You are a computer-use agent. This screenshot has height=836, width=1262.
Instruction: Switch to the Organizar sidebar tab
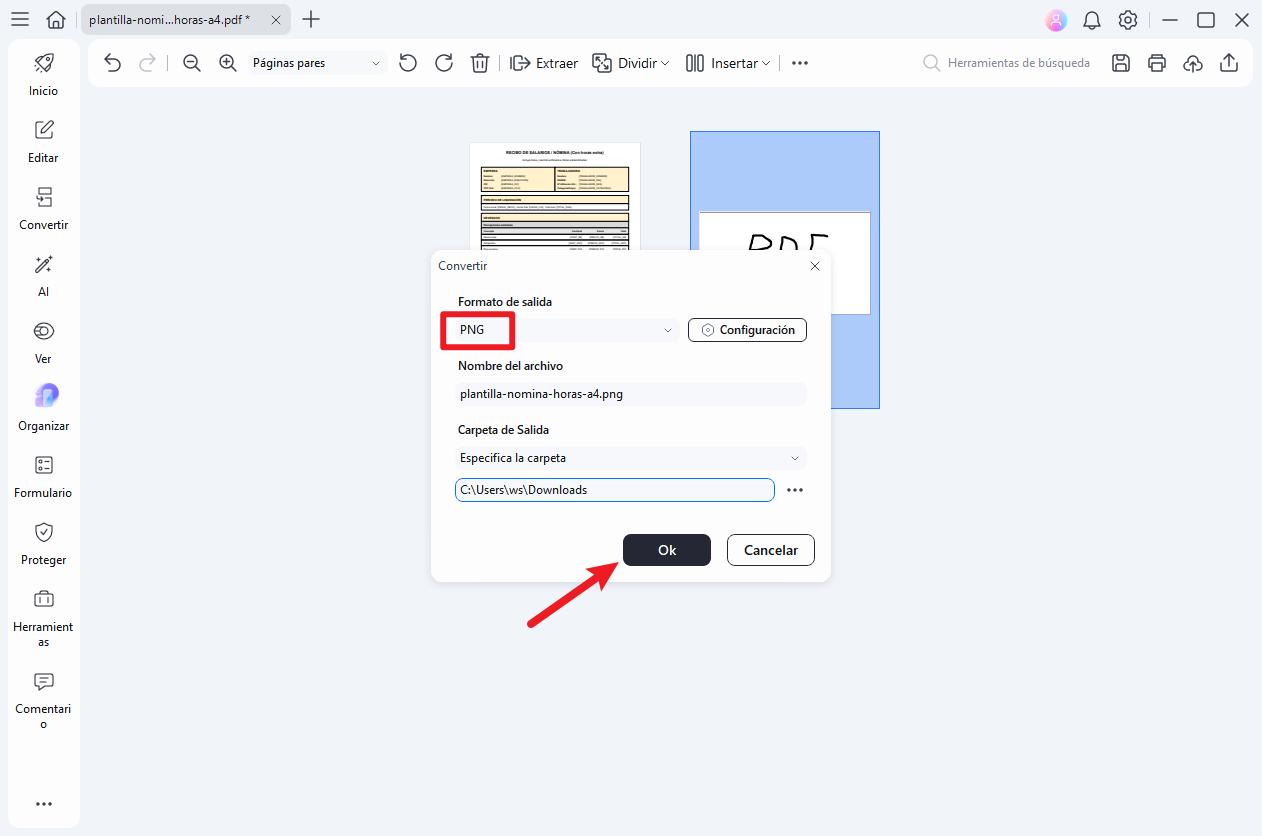point(44,409)
